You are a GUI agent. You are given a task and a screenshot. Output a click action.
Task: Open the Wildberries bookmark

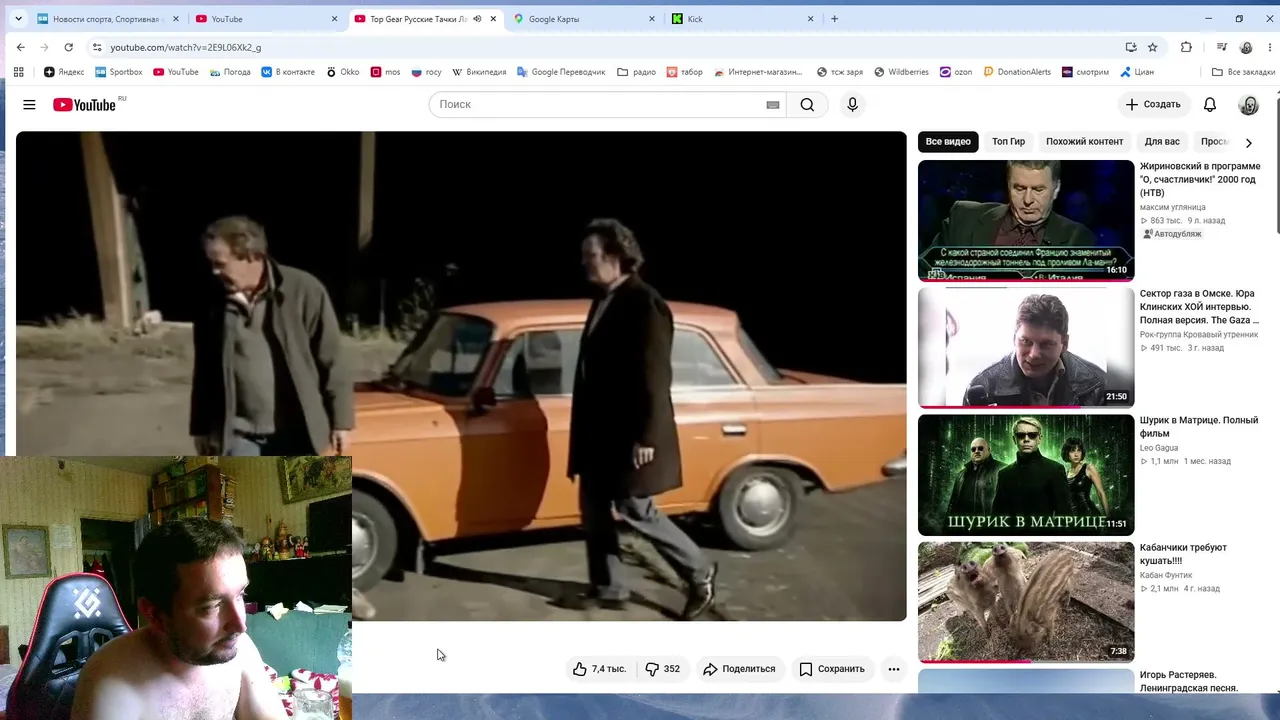pyautogui.click(x=901, y=72)
